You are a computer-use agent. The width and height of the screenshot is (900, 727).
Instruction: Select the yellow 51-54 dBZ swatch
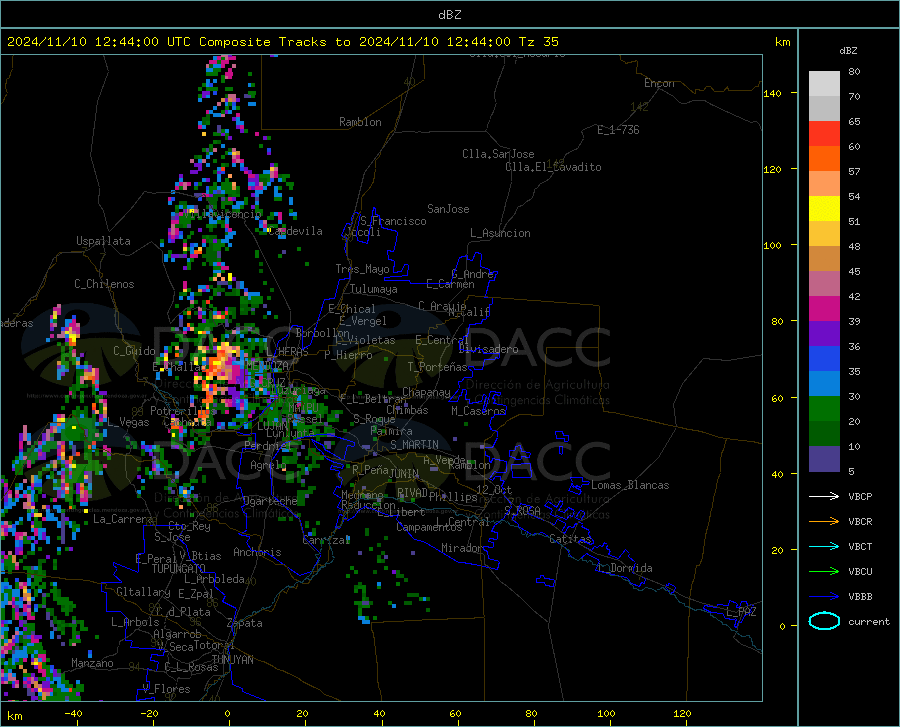click(x=824, y=209)
